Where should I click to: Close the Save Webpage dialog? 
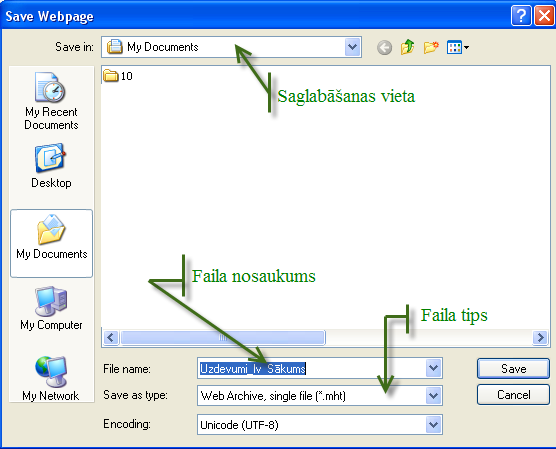click(544, 16)
